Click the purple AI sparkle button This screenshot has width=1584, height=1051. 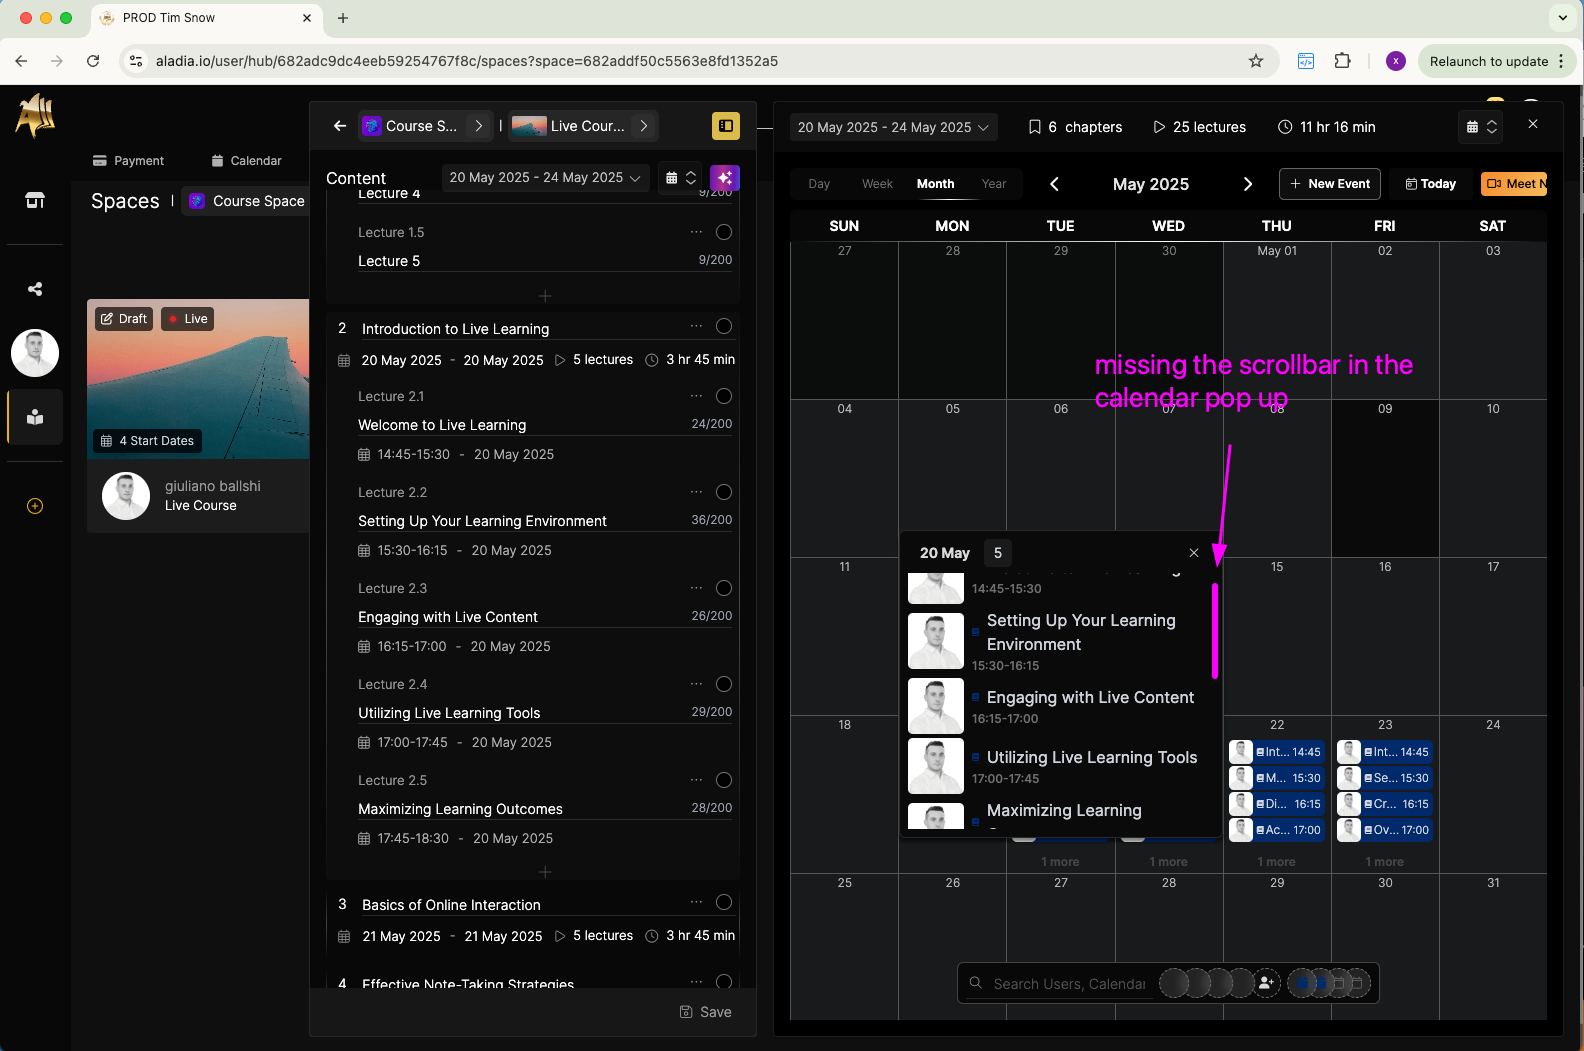(725, 178)
